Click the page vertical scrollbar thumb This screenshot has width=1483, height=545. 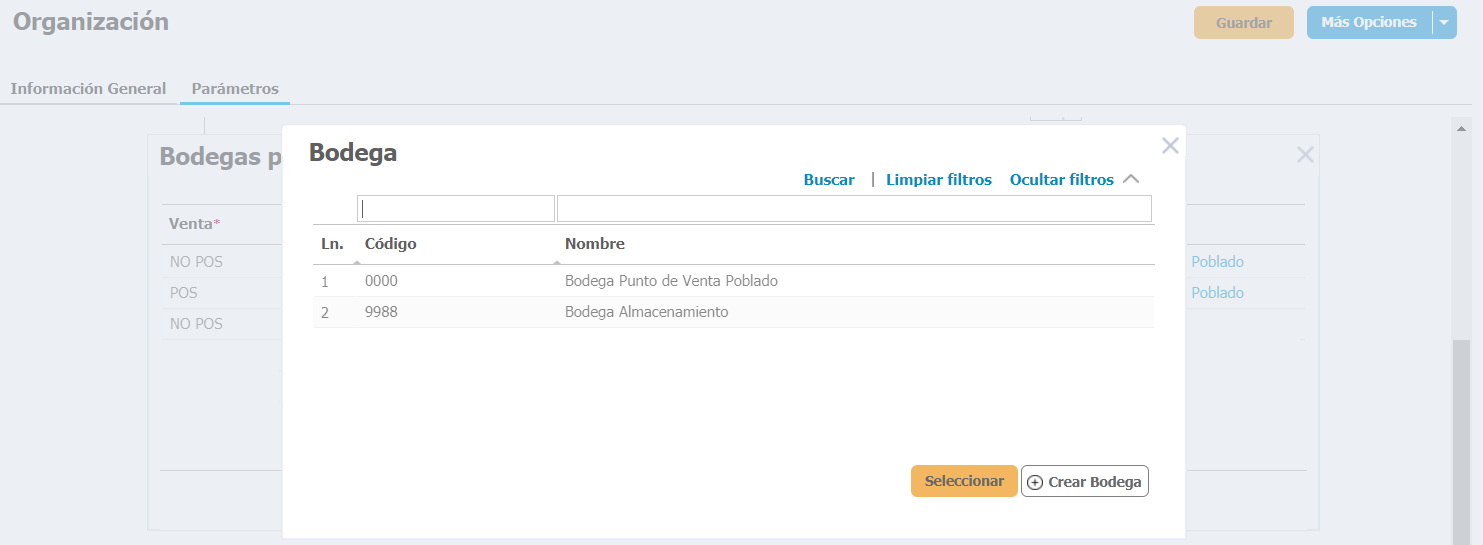[x=1461, y=440]
